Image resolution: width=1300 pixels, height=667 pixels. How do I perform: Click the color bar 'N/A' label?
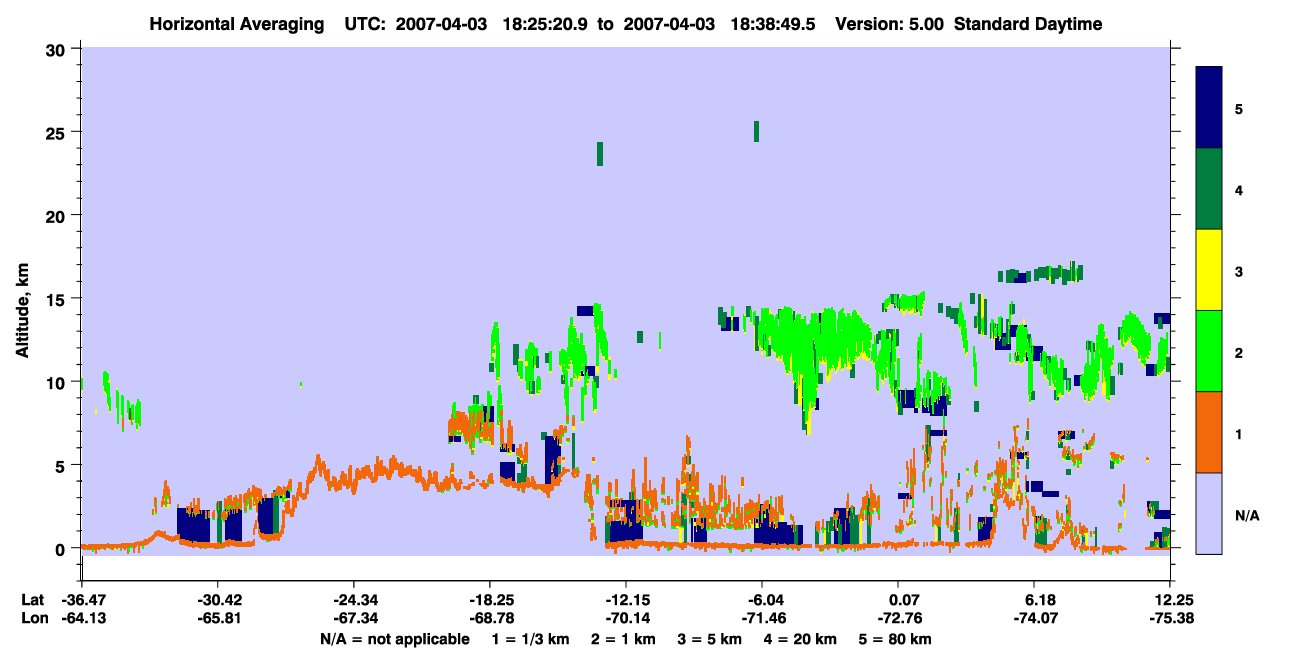click(1246, 515)
